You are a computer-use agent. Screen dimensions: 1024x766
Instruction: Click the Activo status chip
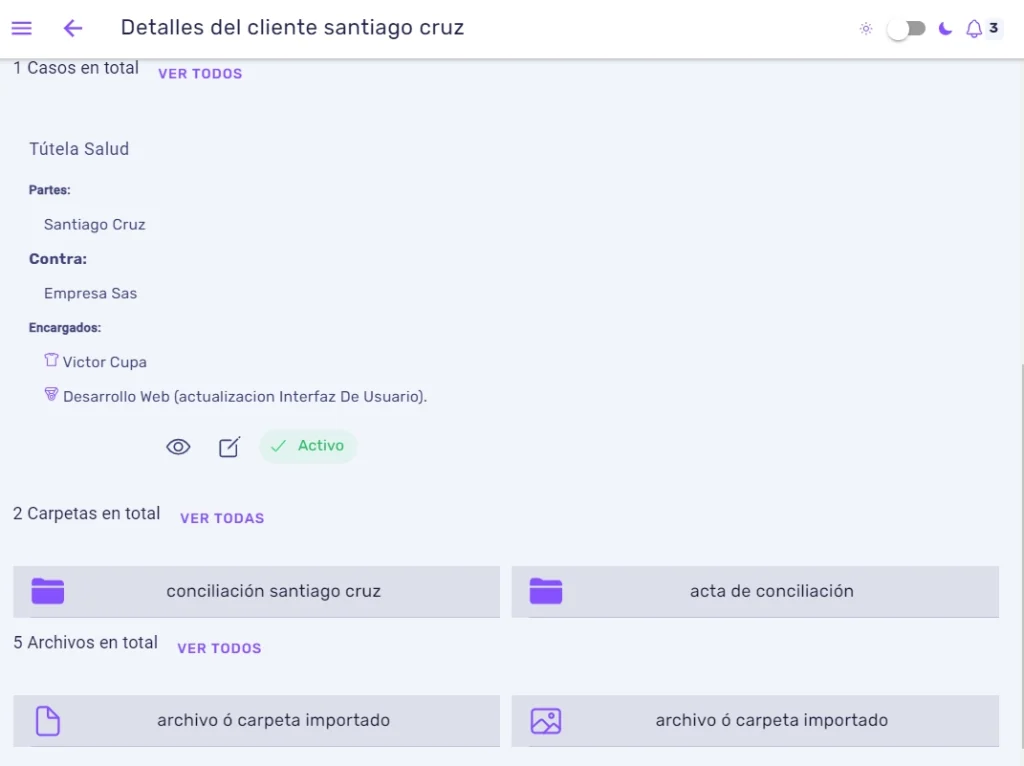click(x=308, y=446)
